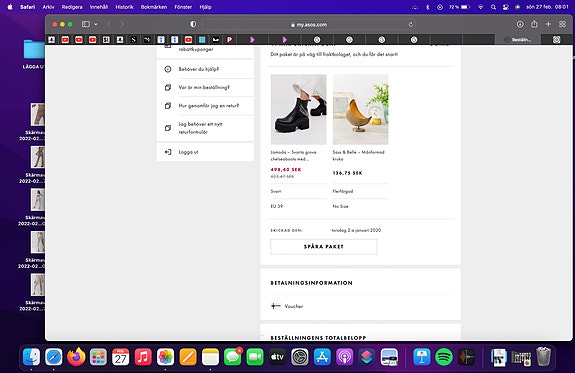Go back with Safari's back arrow
The width and height of the screenshot is (575, 373).
click(109, 24)
